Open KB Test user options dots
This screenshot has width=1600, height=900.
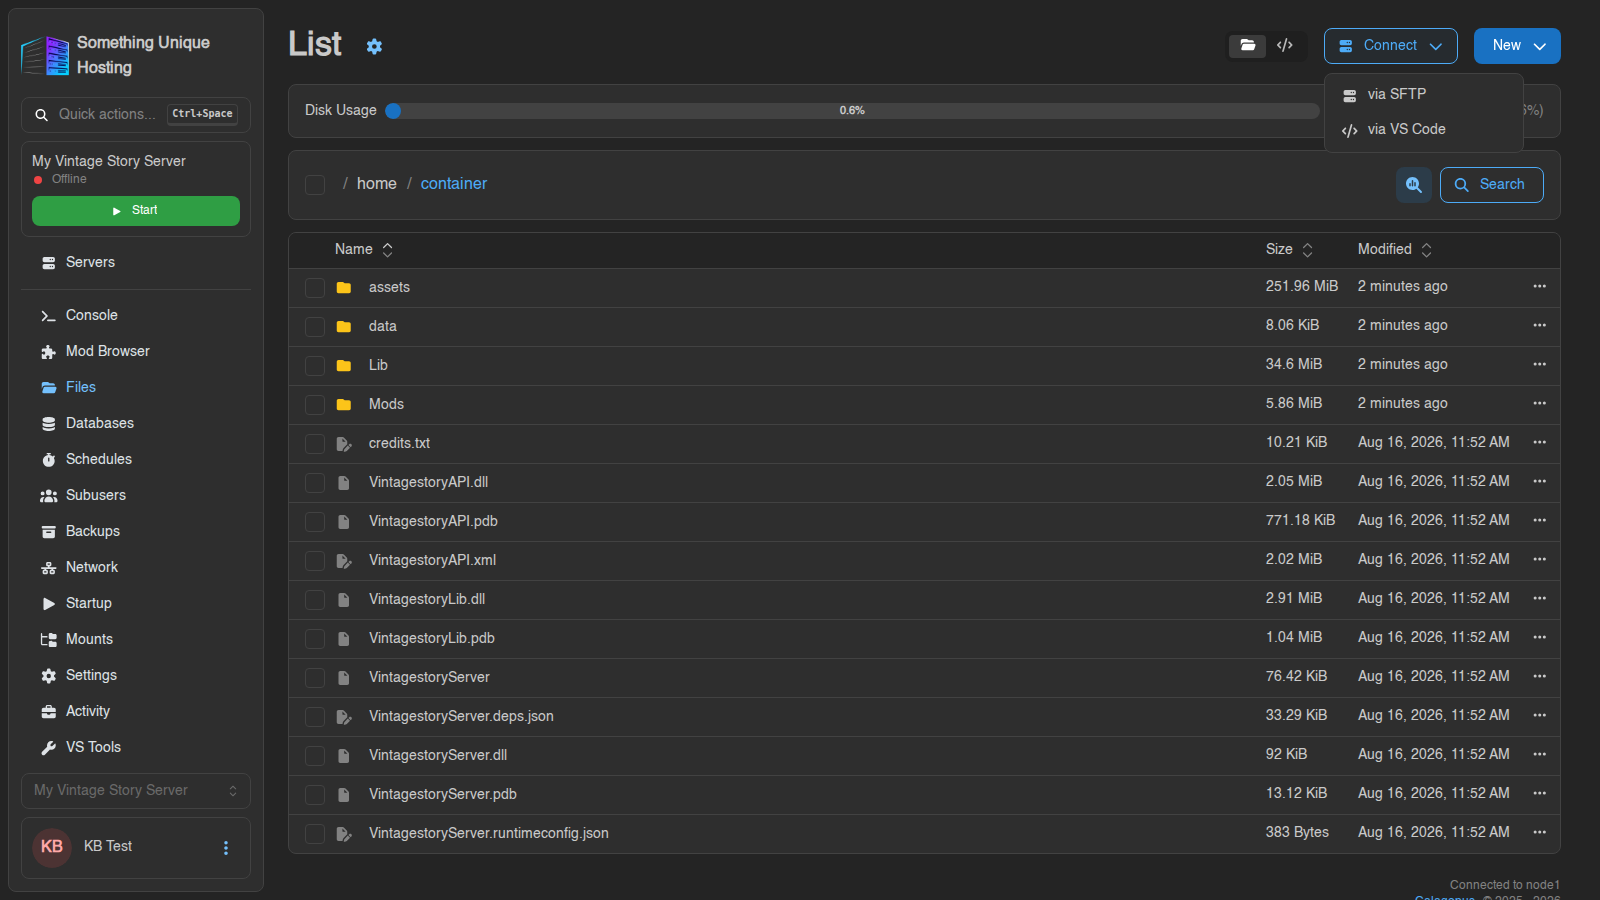226,848
